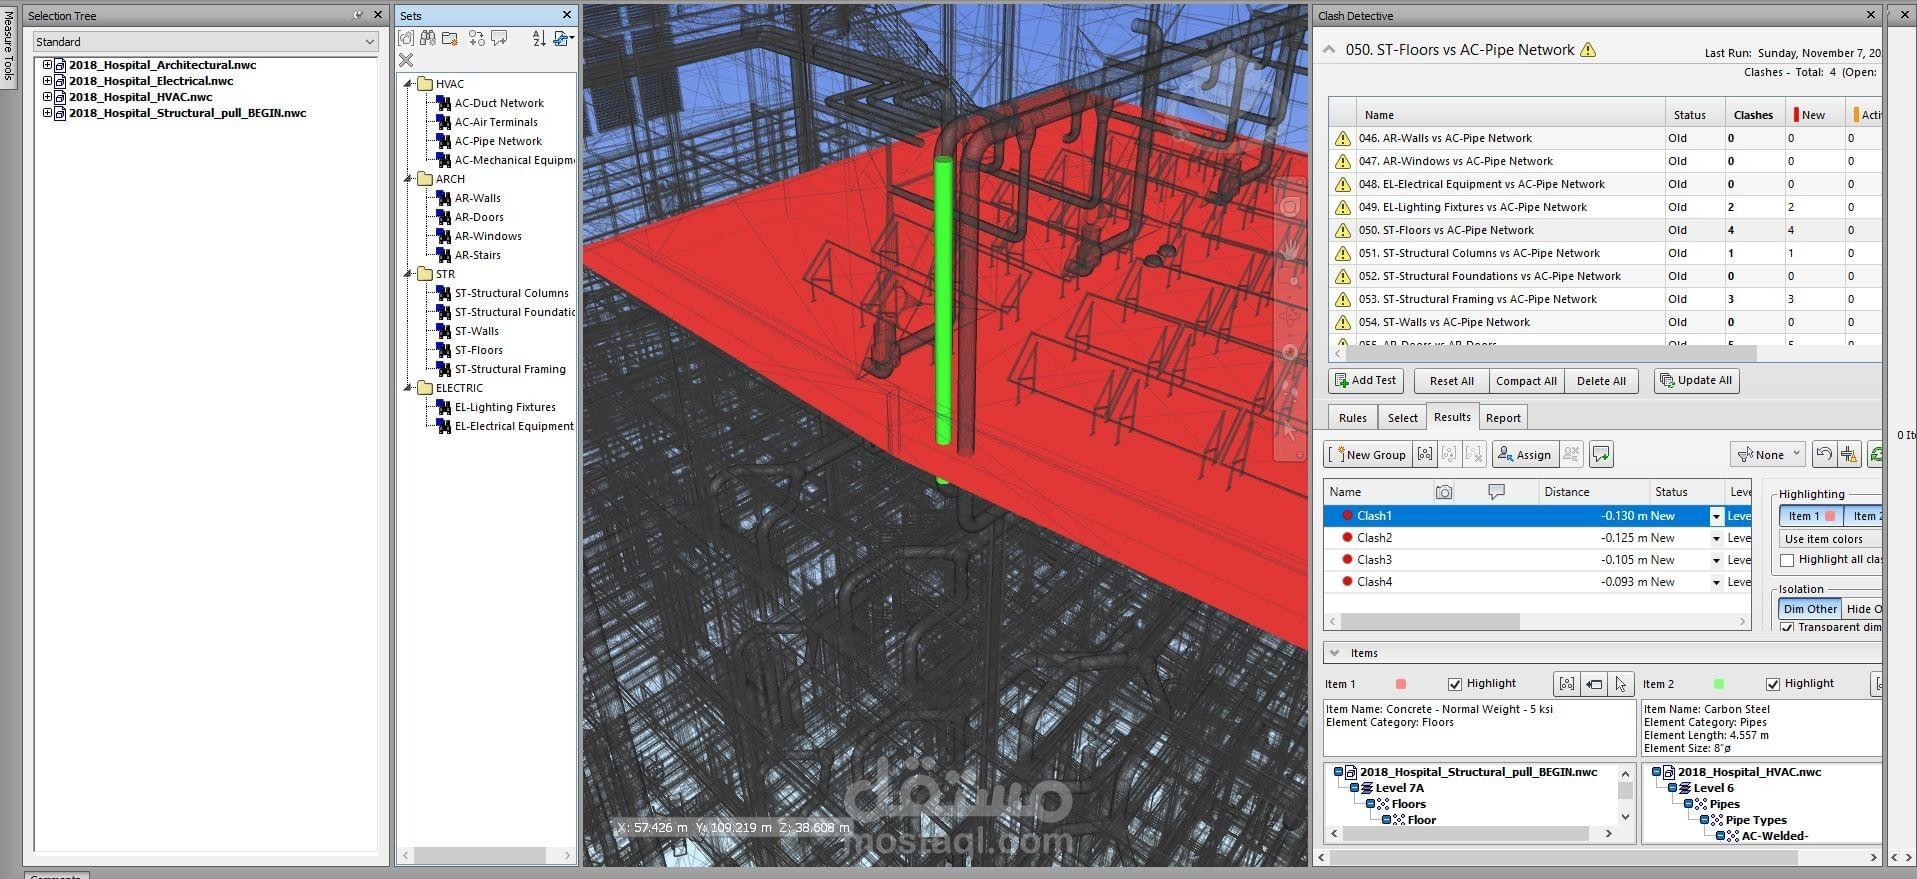Toggle Item 1 Highlight checkbox
The image size is (1917, 879).
[1455, 684]
